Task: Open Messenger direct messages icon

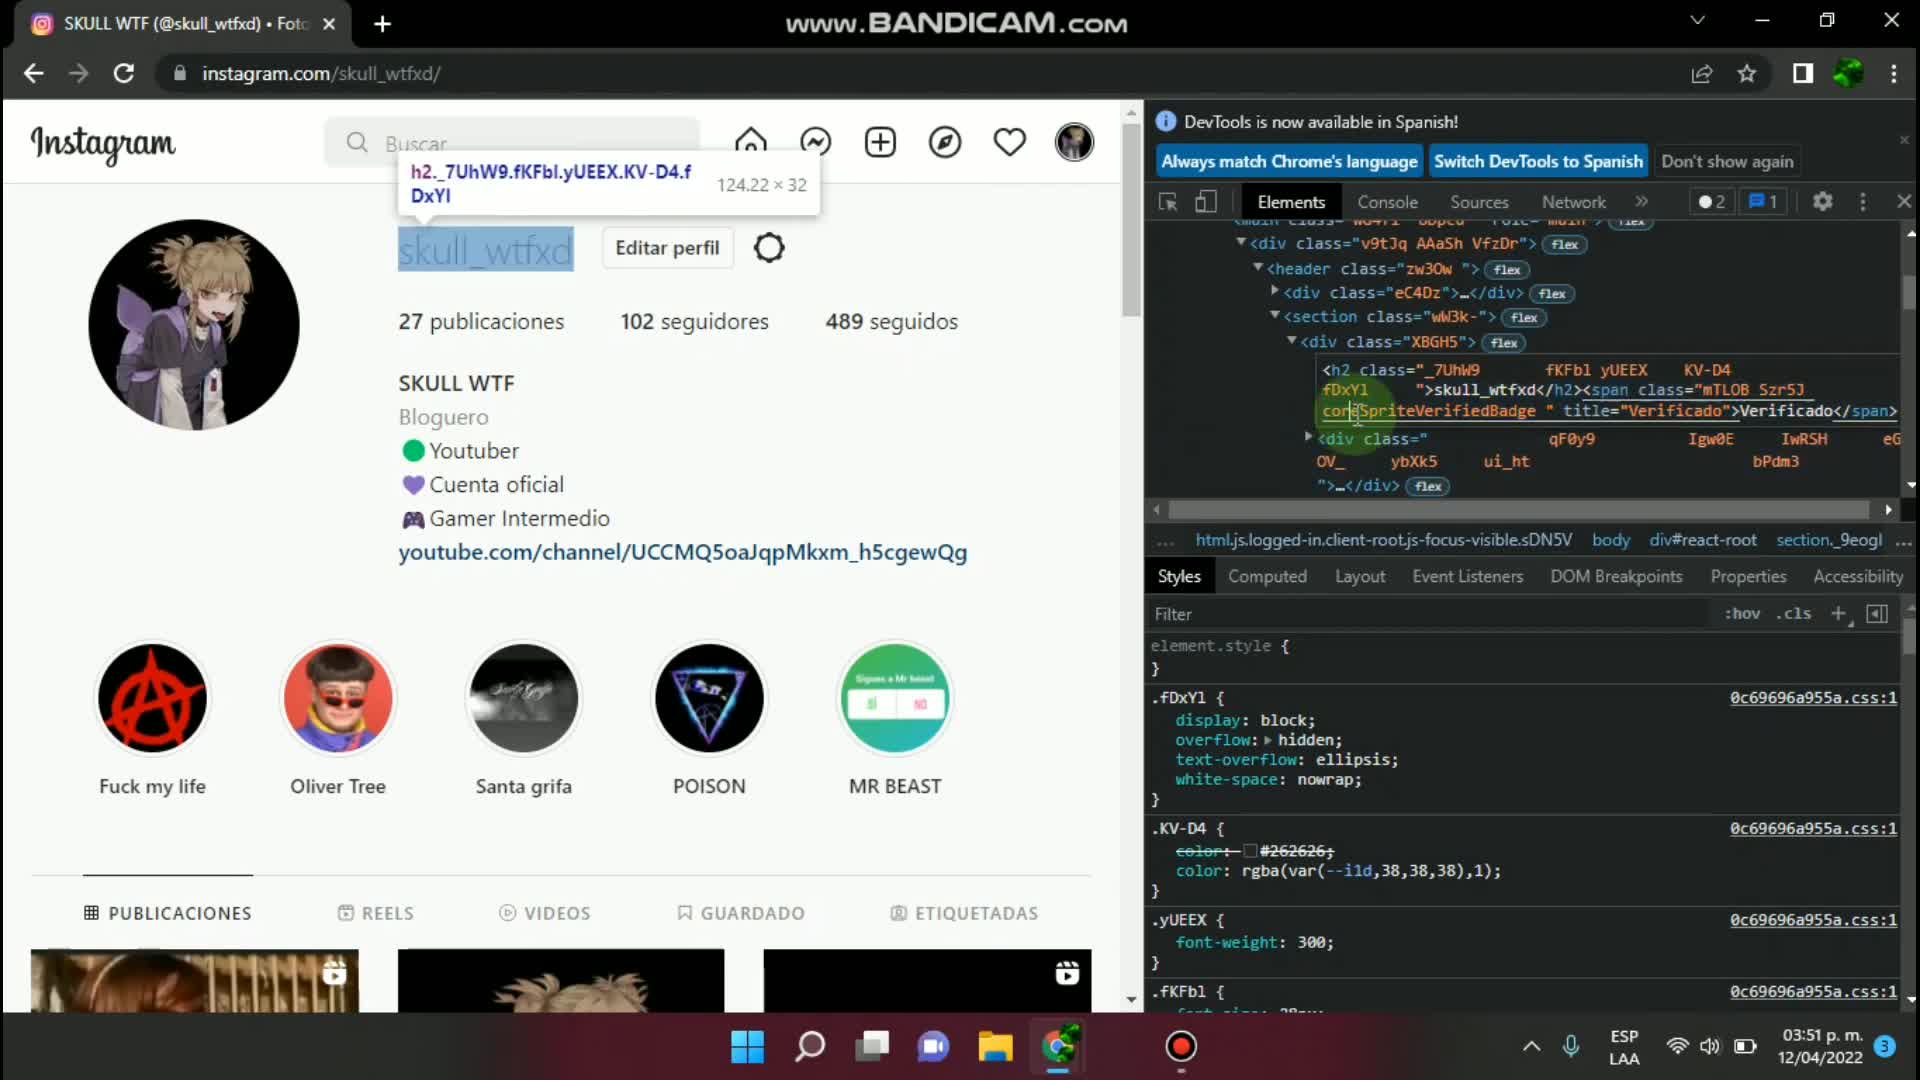Action: 815,142
